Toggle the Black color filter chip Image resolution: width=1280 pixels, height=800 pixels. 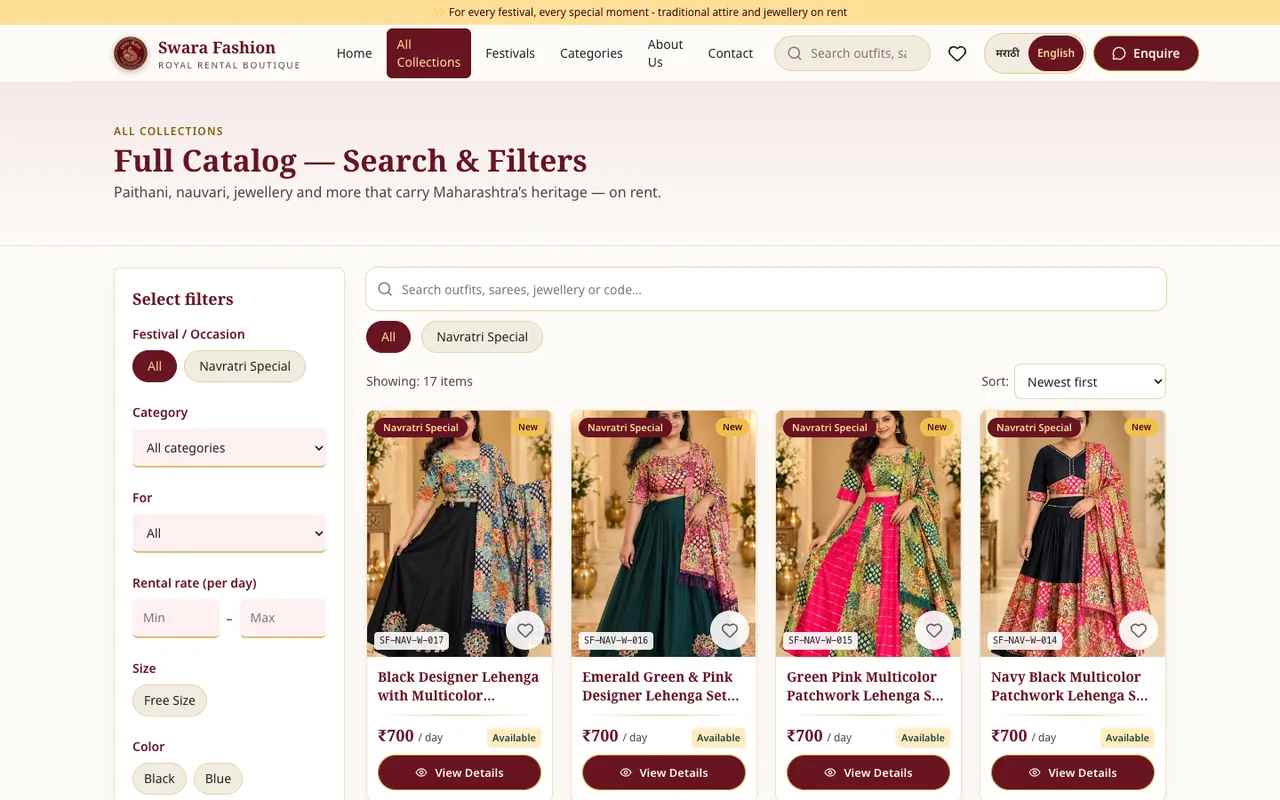[x=159, y=778]
